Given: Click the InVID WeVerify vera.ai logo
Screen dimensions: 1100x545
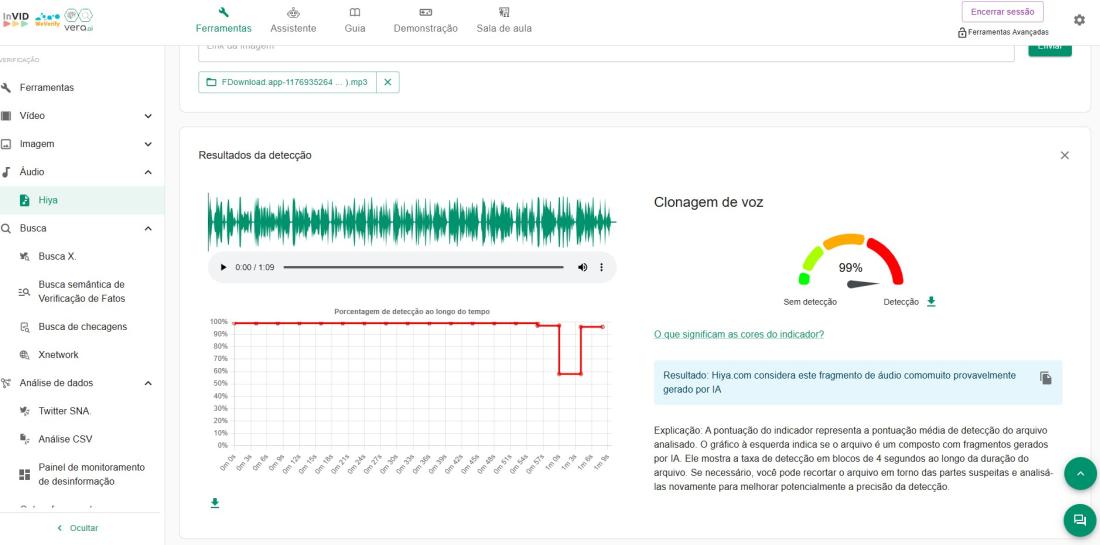Looking at the screenshot, I should (48, 18).
